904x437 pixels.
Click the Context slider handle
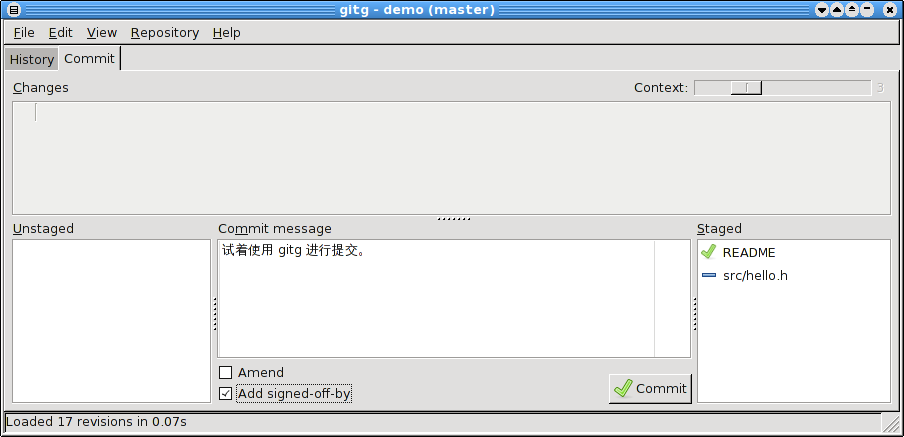coord(747,88)
